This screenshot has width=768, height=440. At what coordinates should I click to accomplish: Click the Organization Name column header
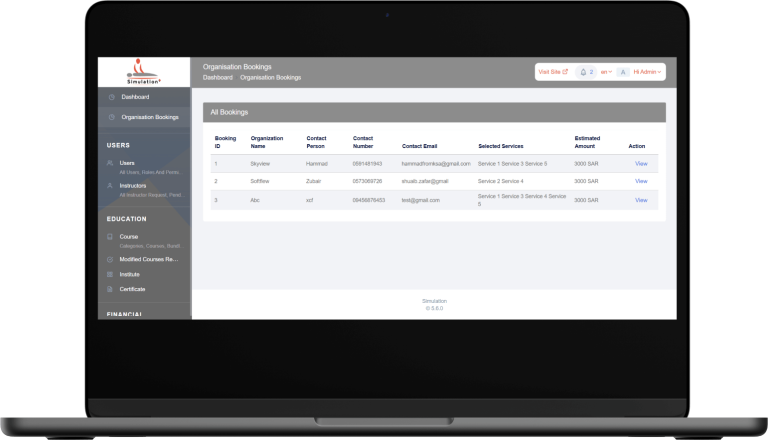pyautogui.click(x=267, y=142)
